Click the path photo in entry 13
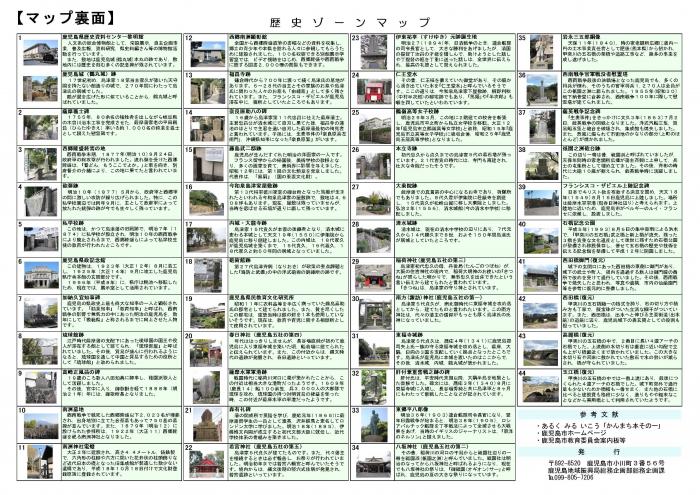700x495 pixels. click(208, 91)
